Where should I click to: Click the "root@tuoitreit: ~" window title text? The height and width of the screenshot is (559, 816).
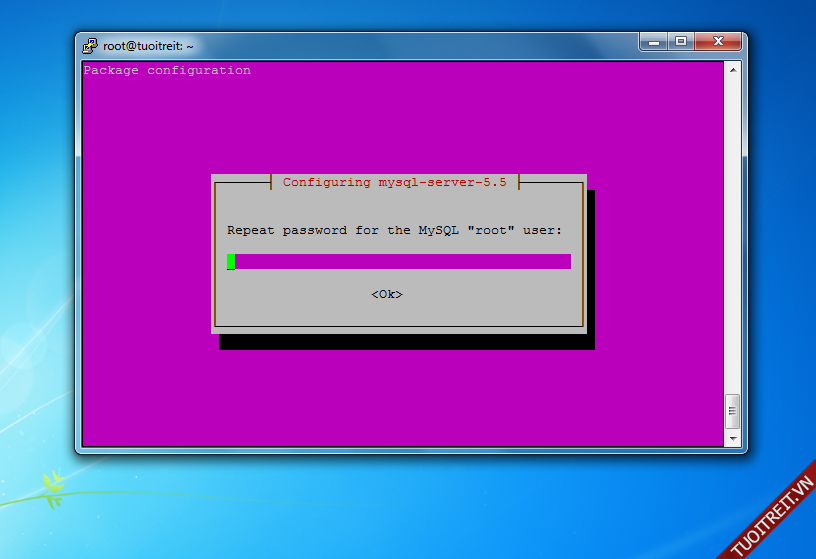[148, 46]
